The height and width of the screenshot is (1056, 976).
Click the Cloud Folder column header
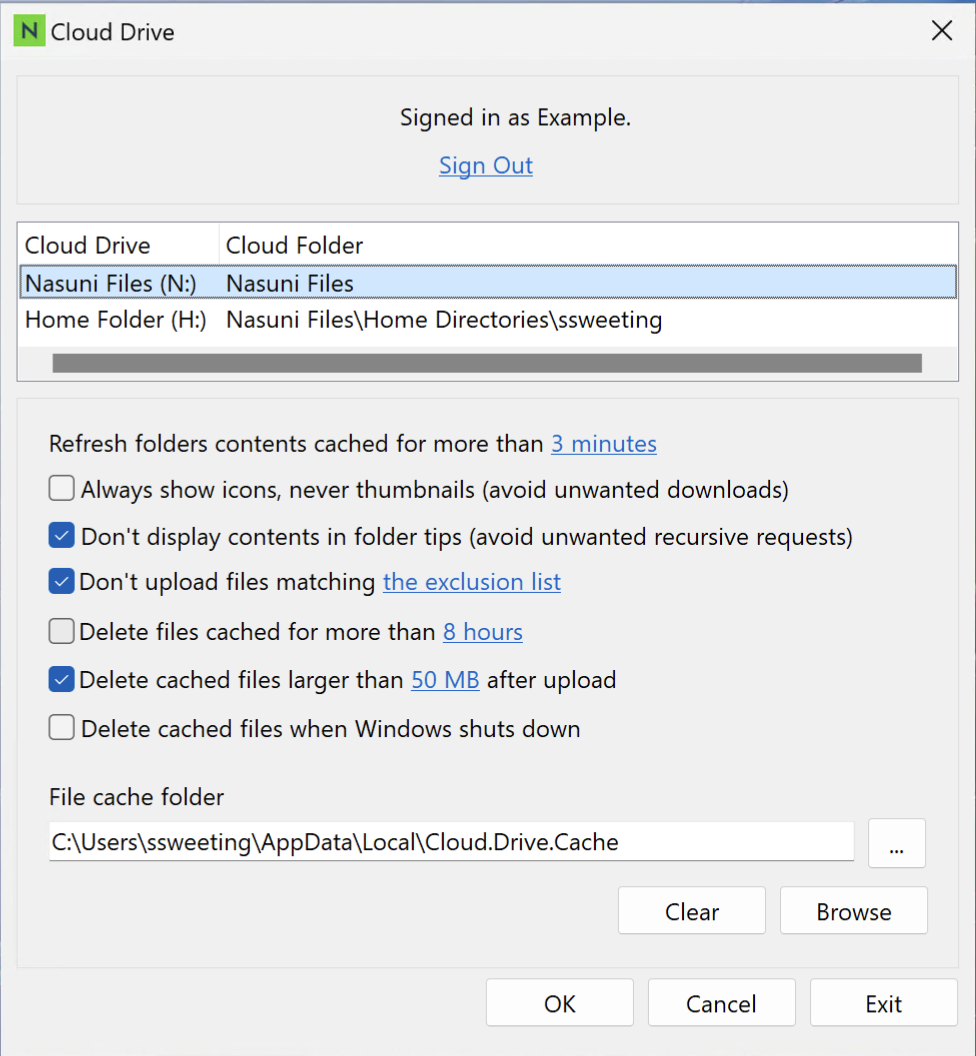click(x=295, y=245)
